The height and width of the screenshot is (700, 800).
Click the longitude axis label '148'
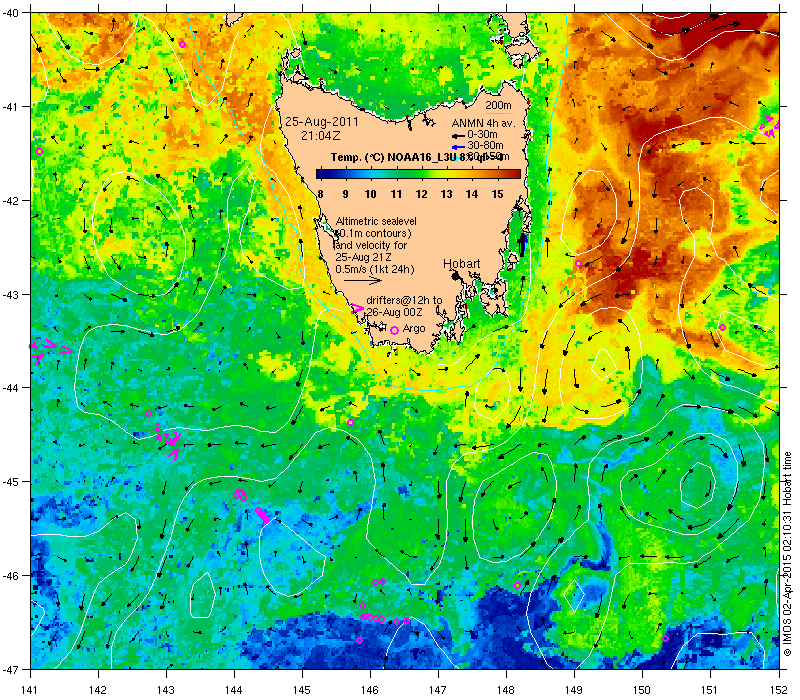click(x=506, y=690)
